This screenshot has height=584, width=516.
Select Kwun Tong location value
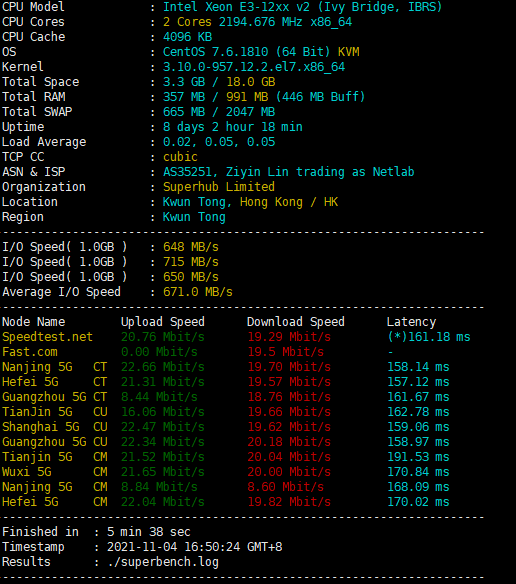coord(250,202)
